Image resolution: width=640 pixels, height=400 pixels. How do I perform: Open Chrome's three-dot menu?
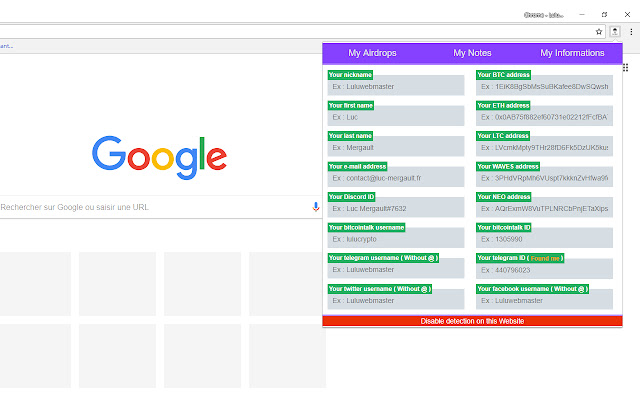coord(631,32)
